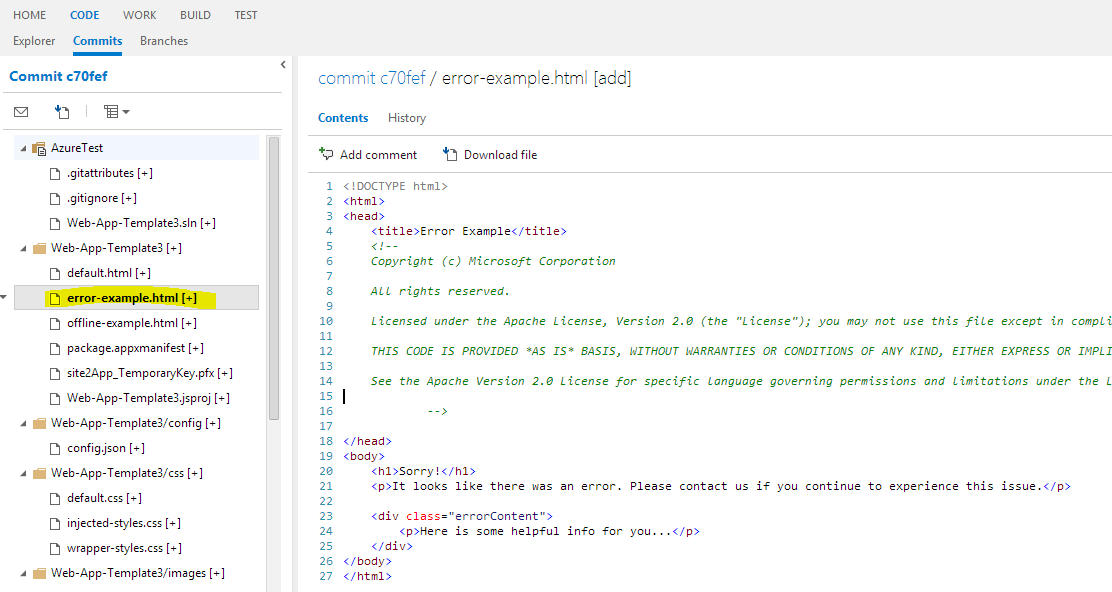Click the email commit envelope icon
This screenshot has width=1112, height=592.
click(x=21, y=112)
